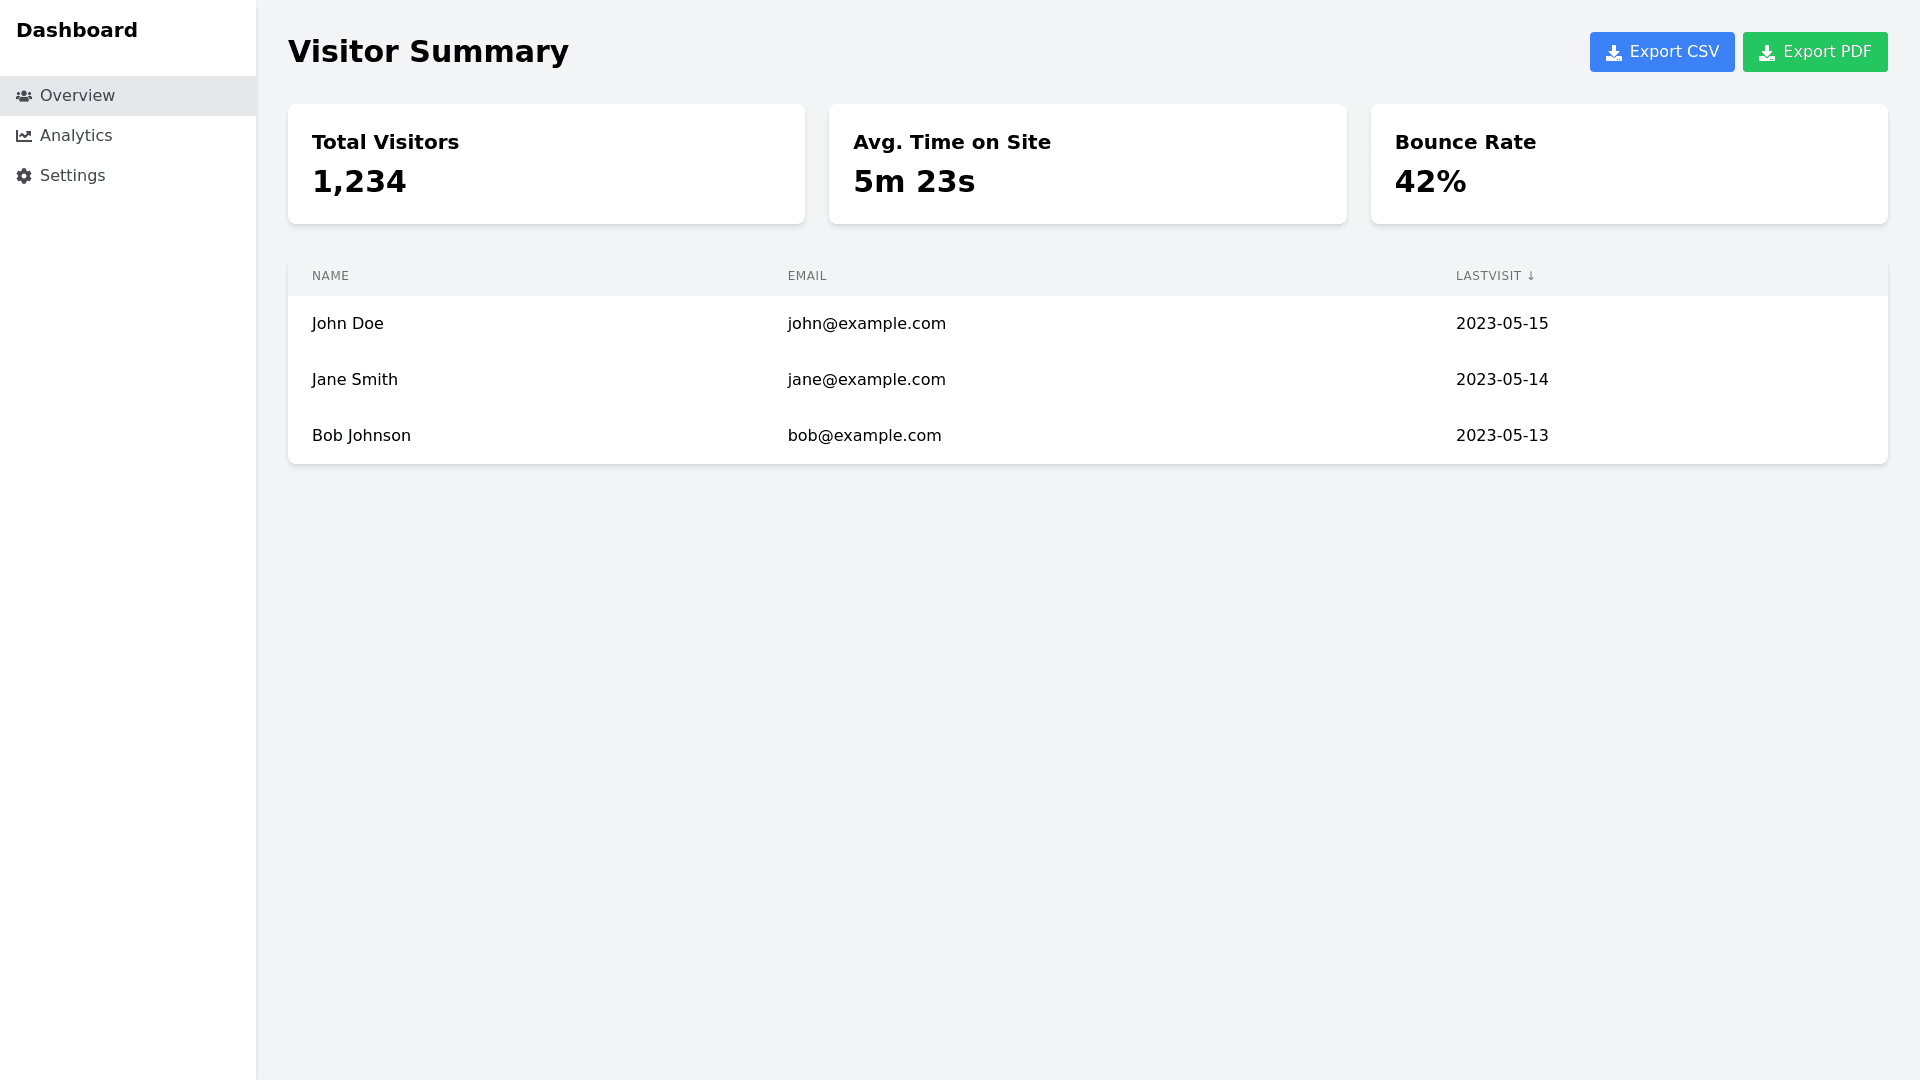
Task: Open the Settings menu item
Action: [x=72, y=176]
